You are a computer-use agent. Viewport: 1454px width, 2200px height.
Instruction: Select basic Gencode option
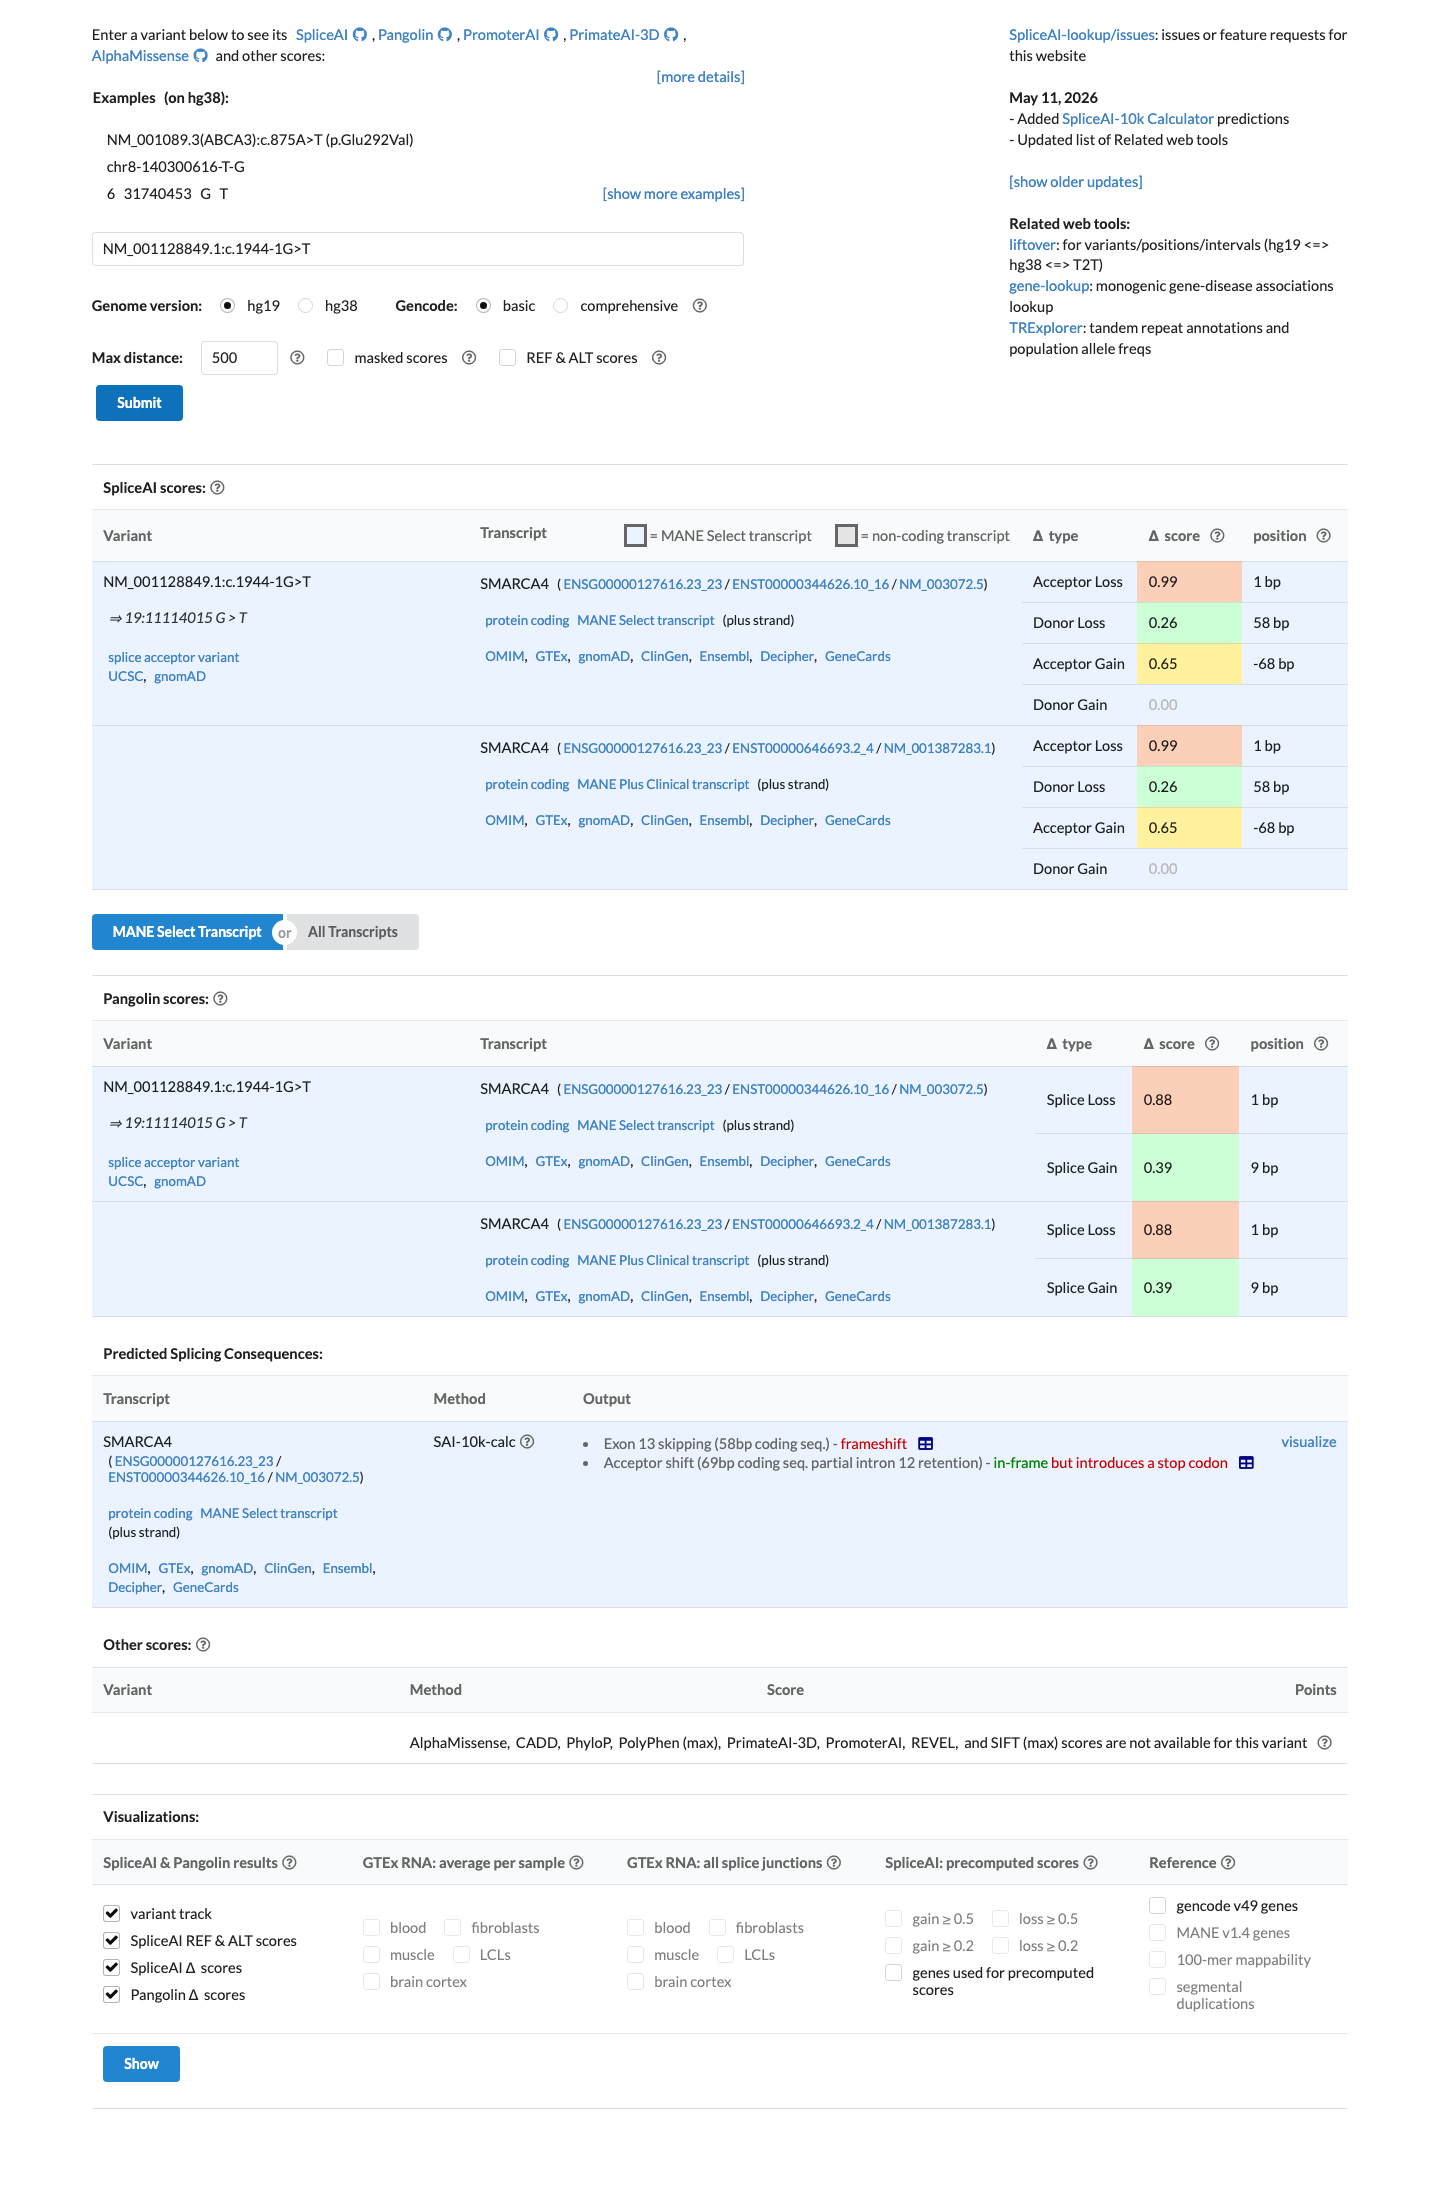[x=484, y=306]
